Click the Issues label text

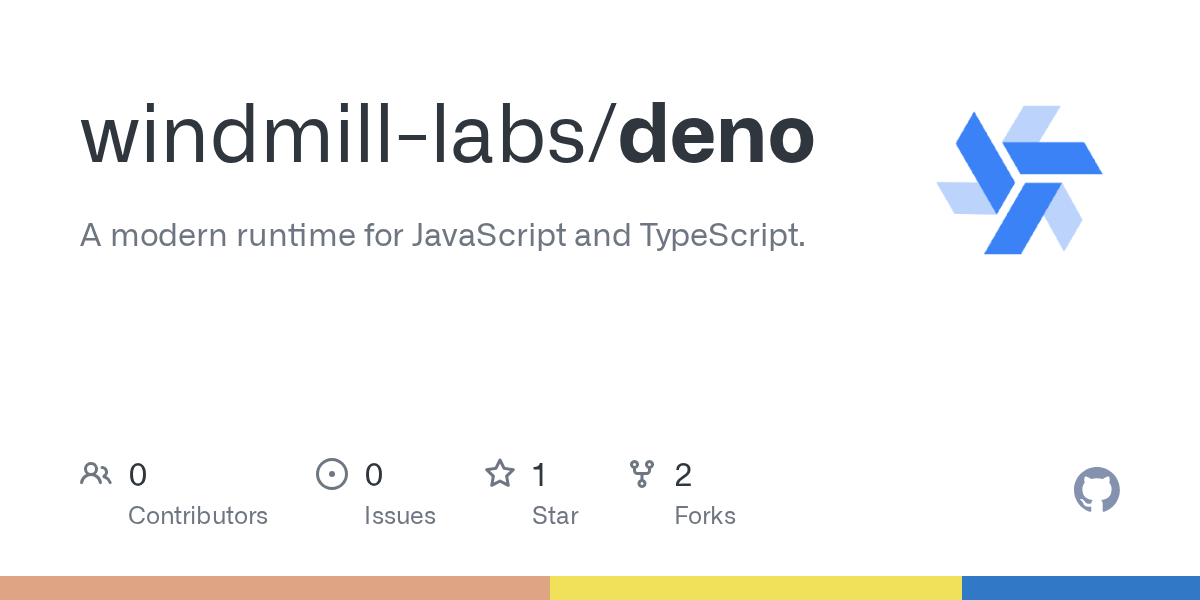pos(400,516)
